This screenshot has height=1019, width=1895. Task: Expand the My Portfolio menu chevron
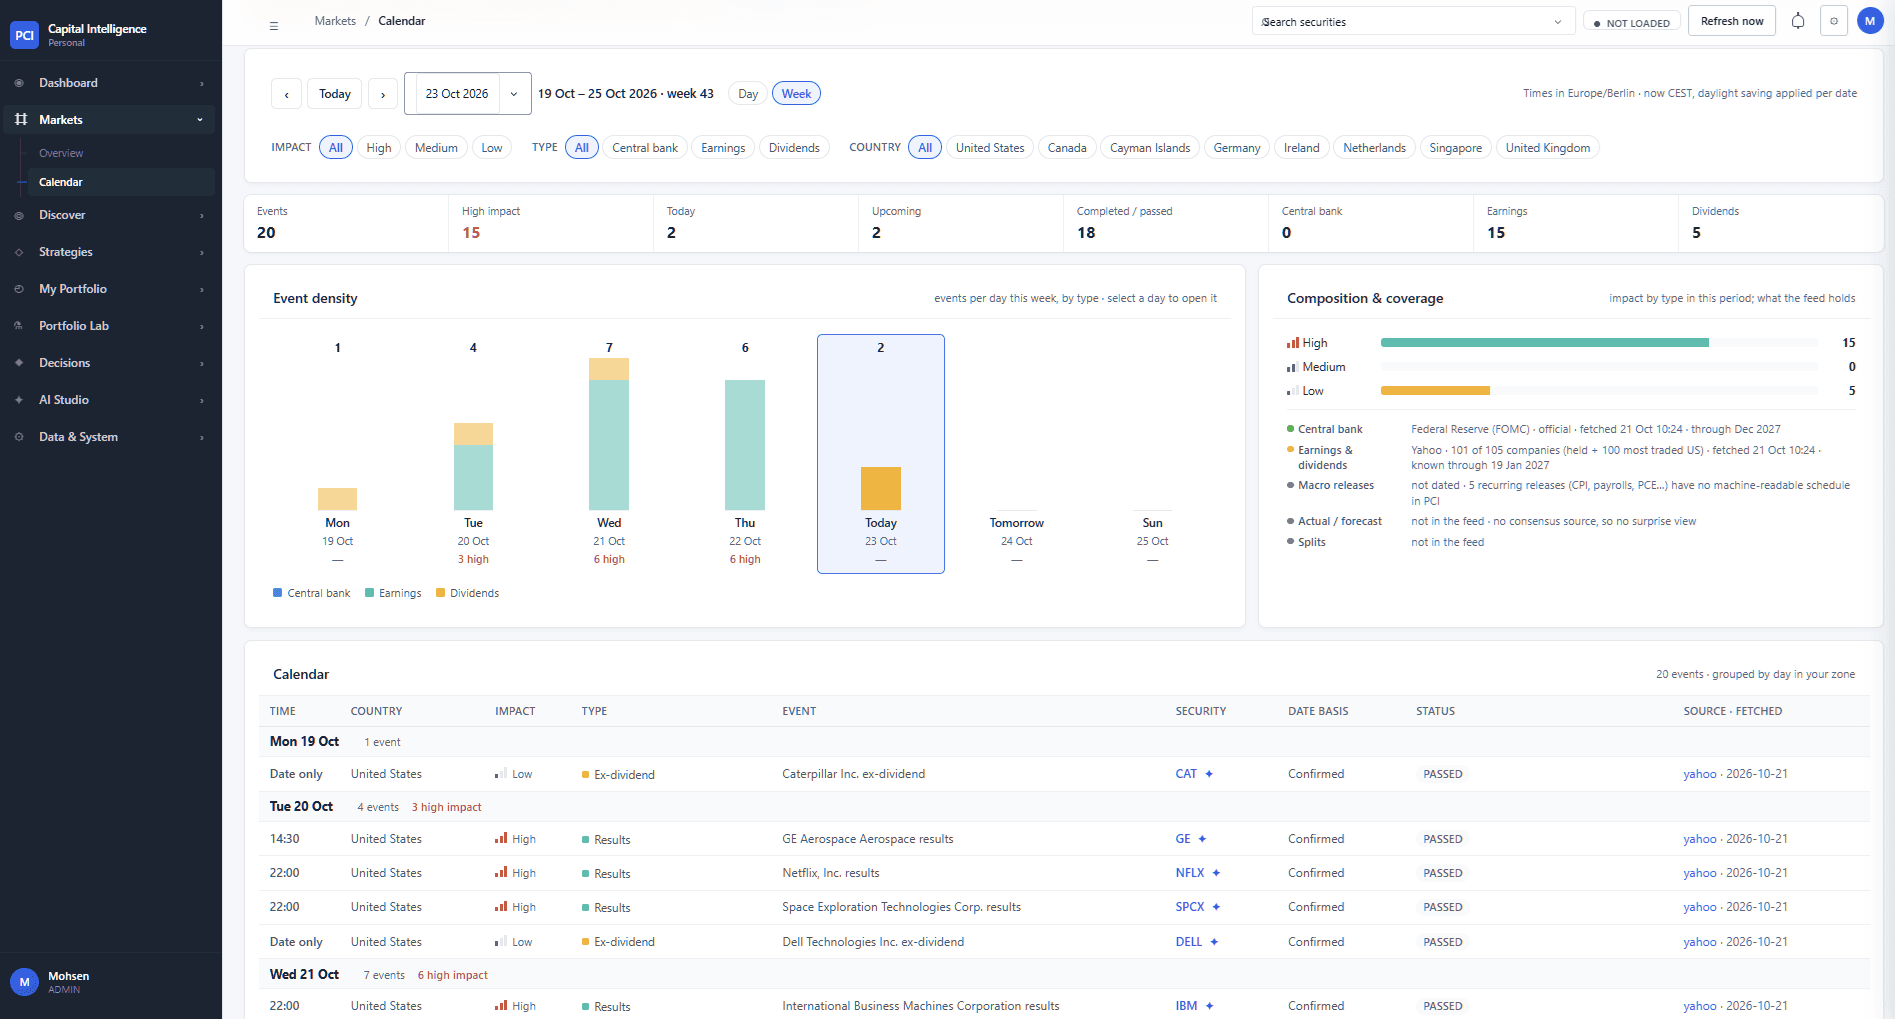[201, 290]
